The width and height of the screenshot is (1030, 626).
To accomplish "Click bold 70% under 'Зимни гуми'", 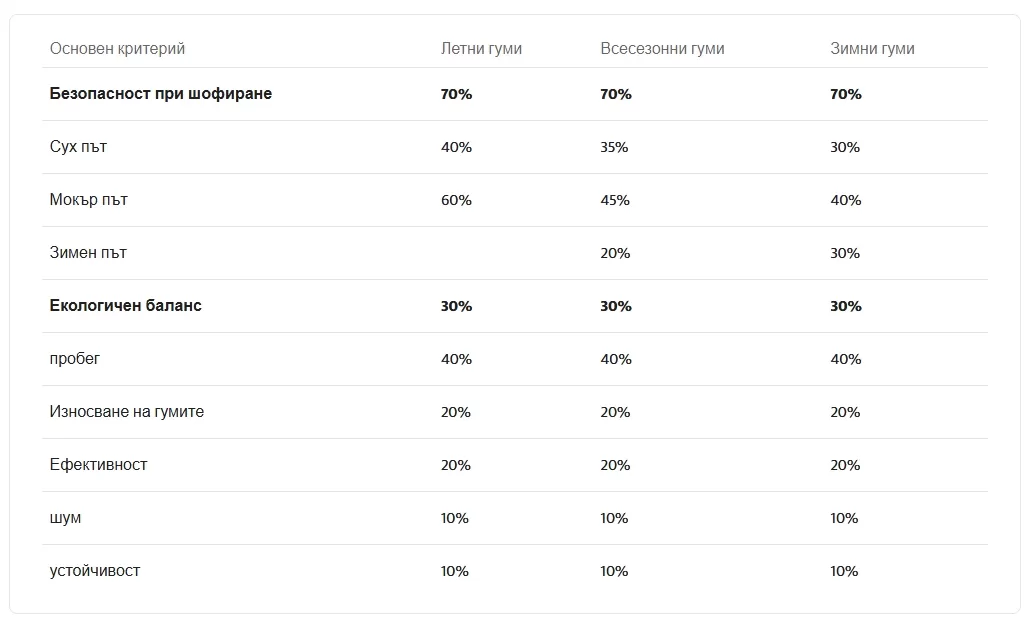I will tap(846, 94).
